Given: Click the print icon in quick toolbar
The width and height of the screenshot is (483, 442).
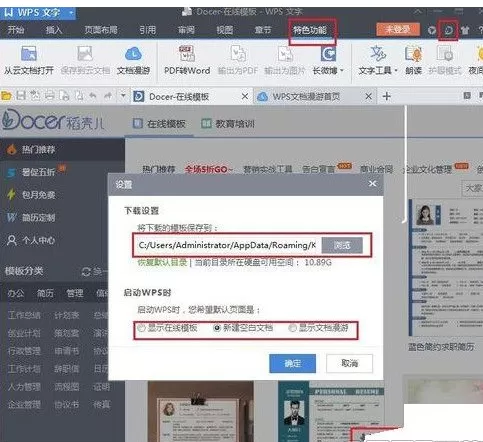Looking at the screenshot, I should tap(49, 96).
